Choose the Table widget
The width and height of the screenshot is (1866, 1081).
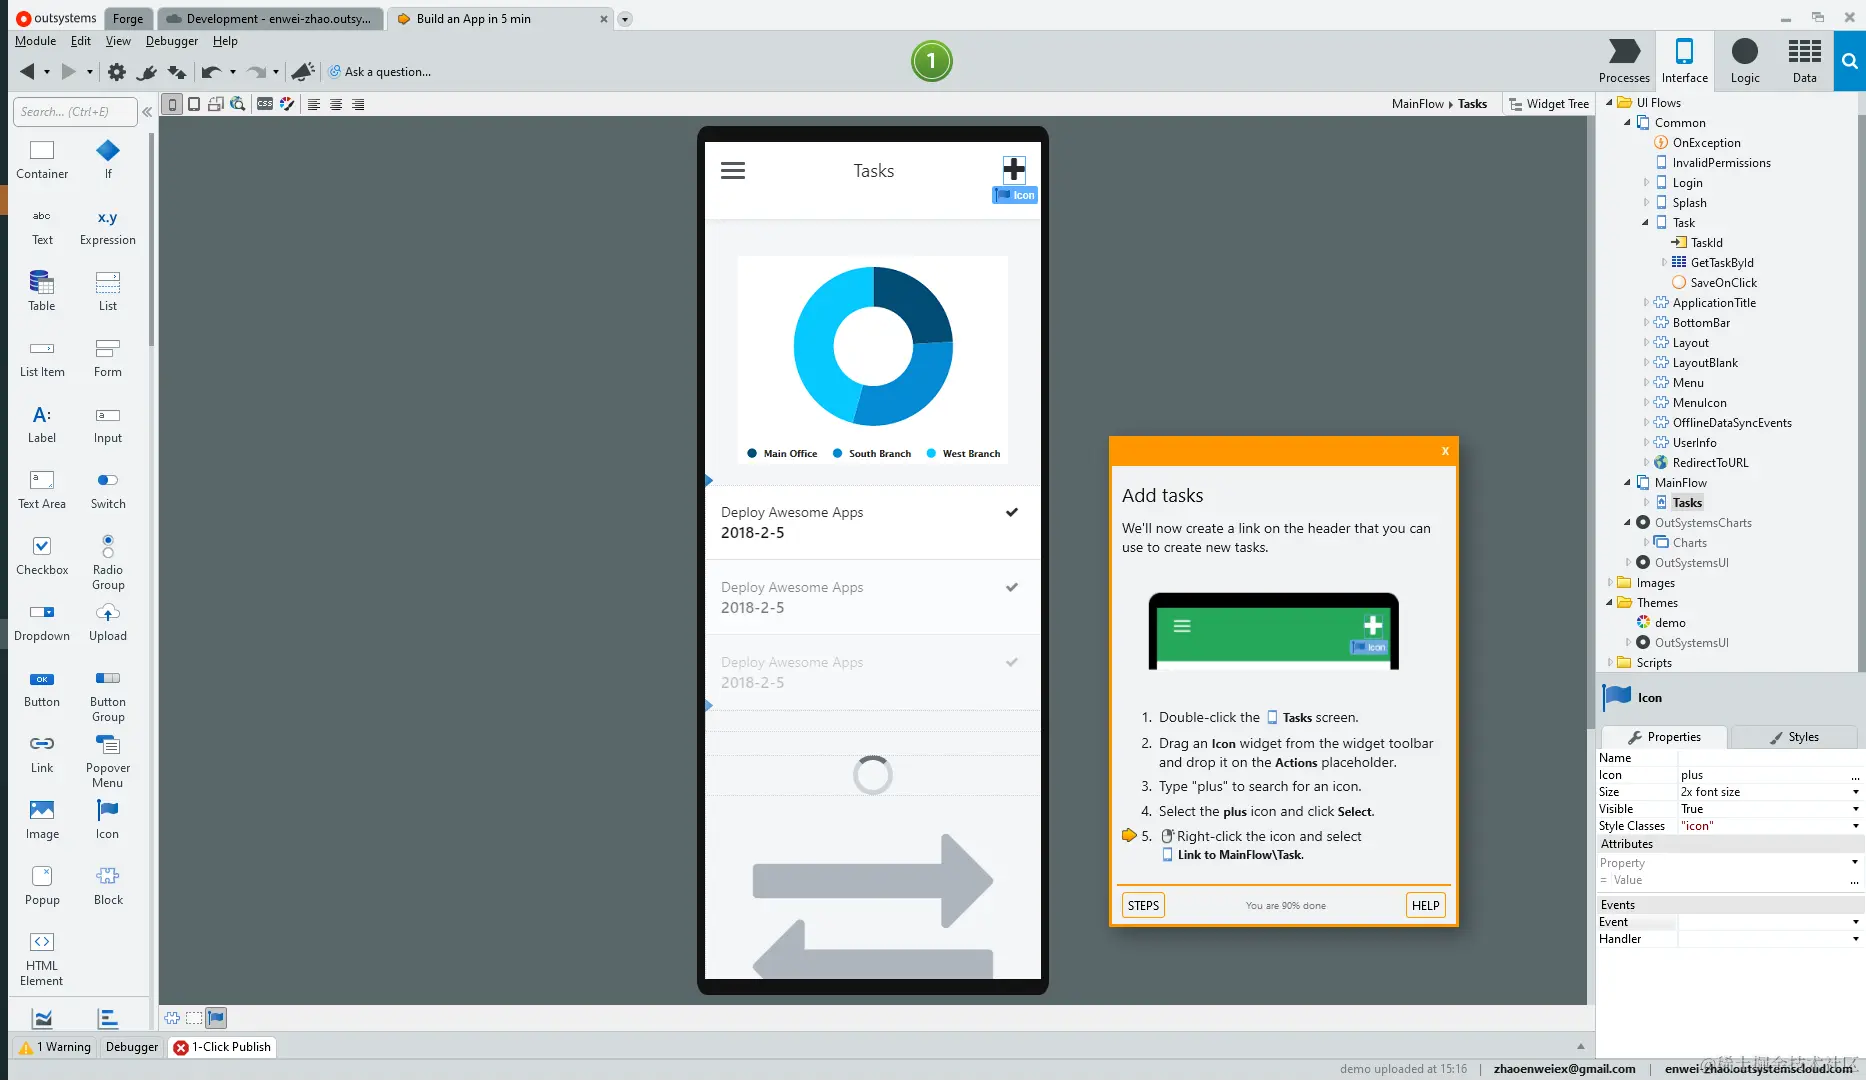(x=42, y=291)
